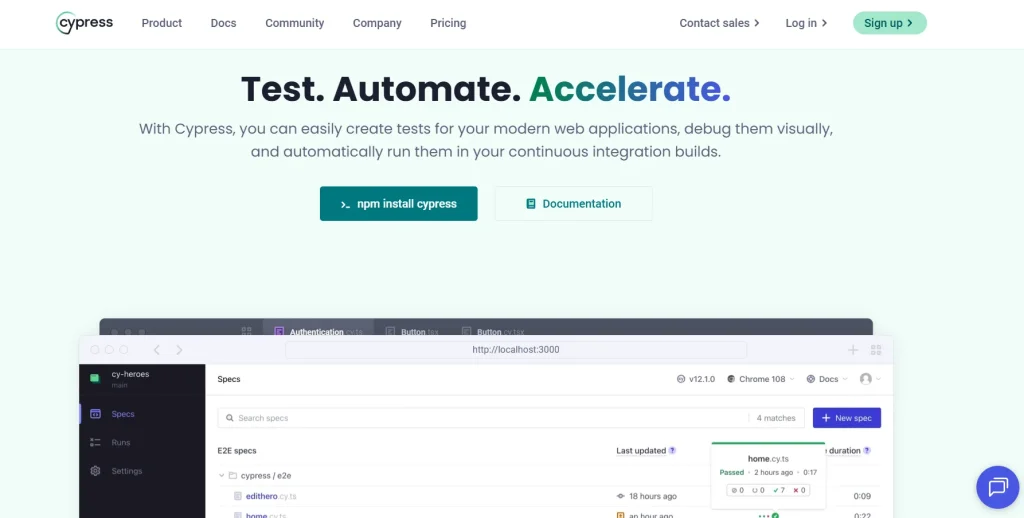Click the cy-heroes project name
The height and width of the screenshot is (518, 1024).
tap(131, 374)
